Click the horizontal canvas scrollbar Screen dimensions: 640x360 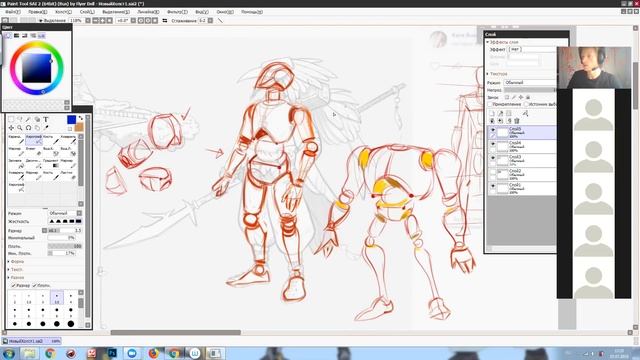coord(176,332)
